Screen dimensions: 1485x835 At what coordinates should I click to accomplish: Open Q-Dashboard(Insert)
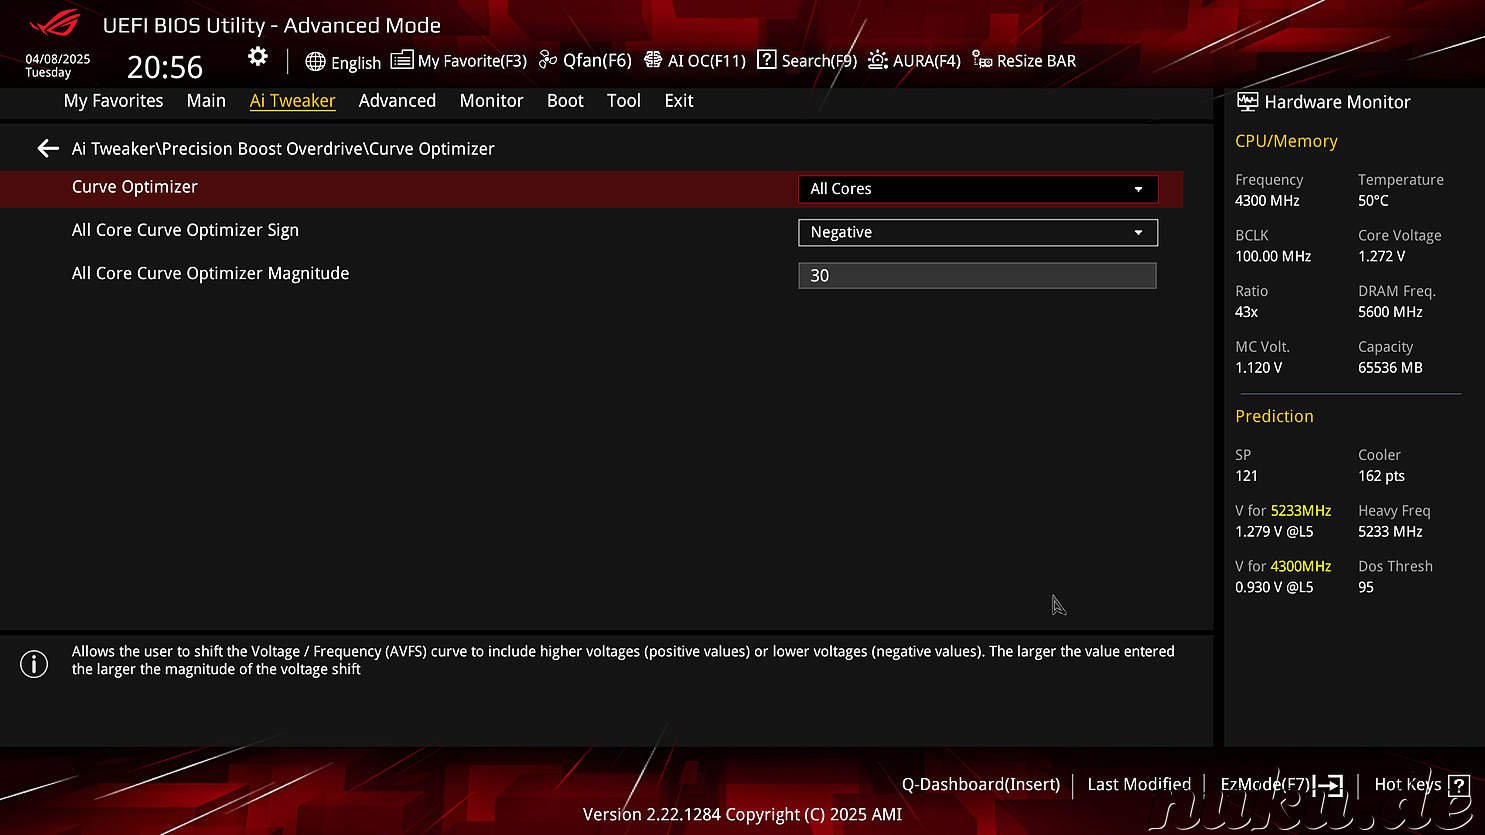981,785
